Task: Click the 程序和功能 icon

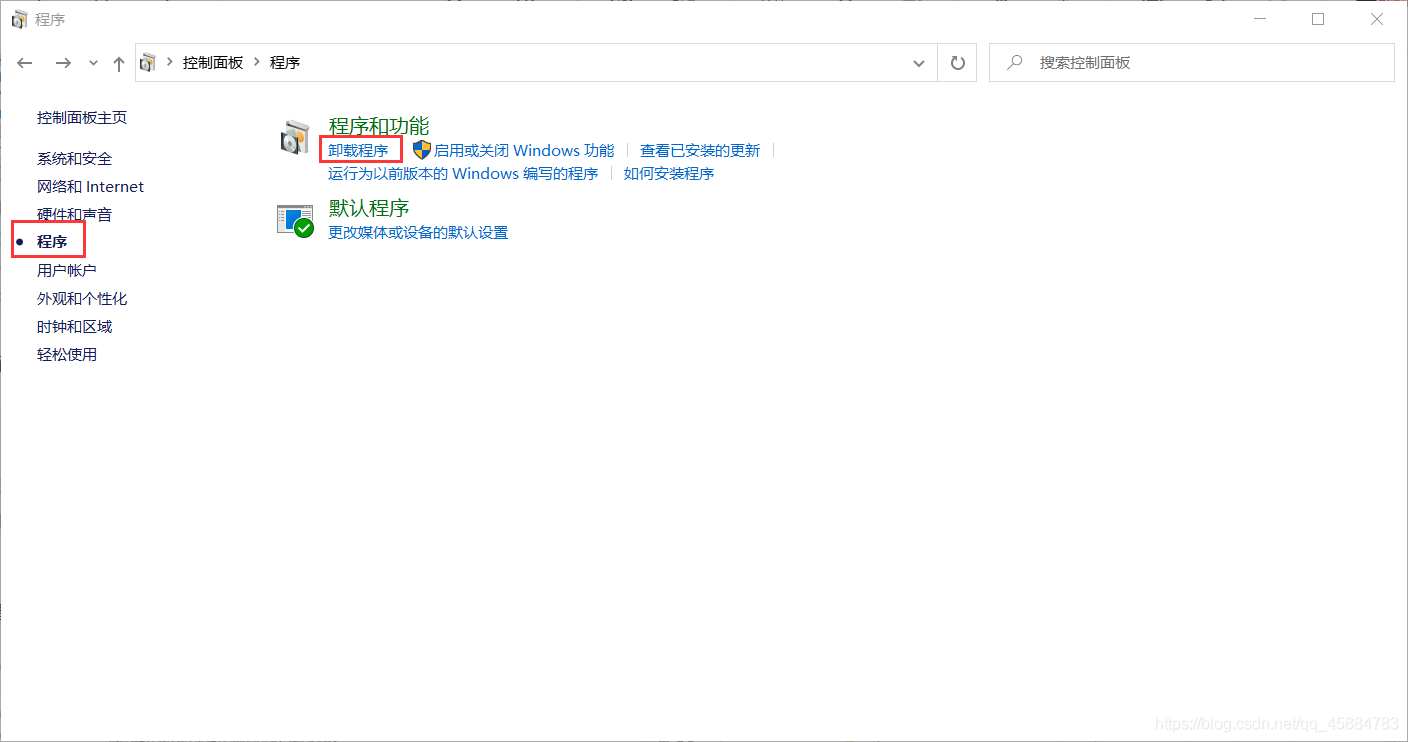Action: [295, 139]
